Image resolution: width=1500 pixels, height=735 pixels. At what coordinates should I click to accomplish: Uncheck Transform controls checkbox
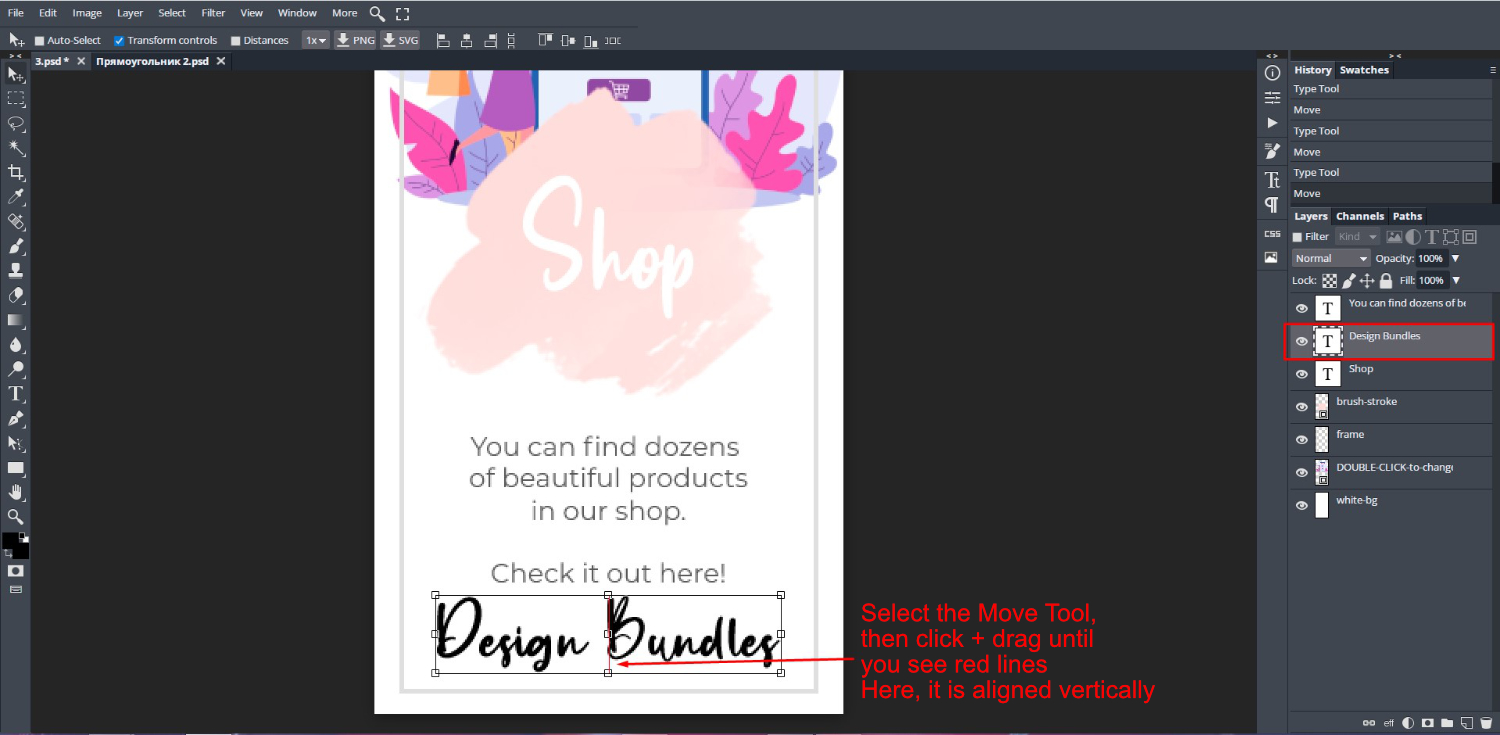[119, 41]
